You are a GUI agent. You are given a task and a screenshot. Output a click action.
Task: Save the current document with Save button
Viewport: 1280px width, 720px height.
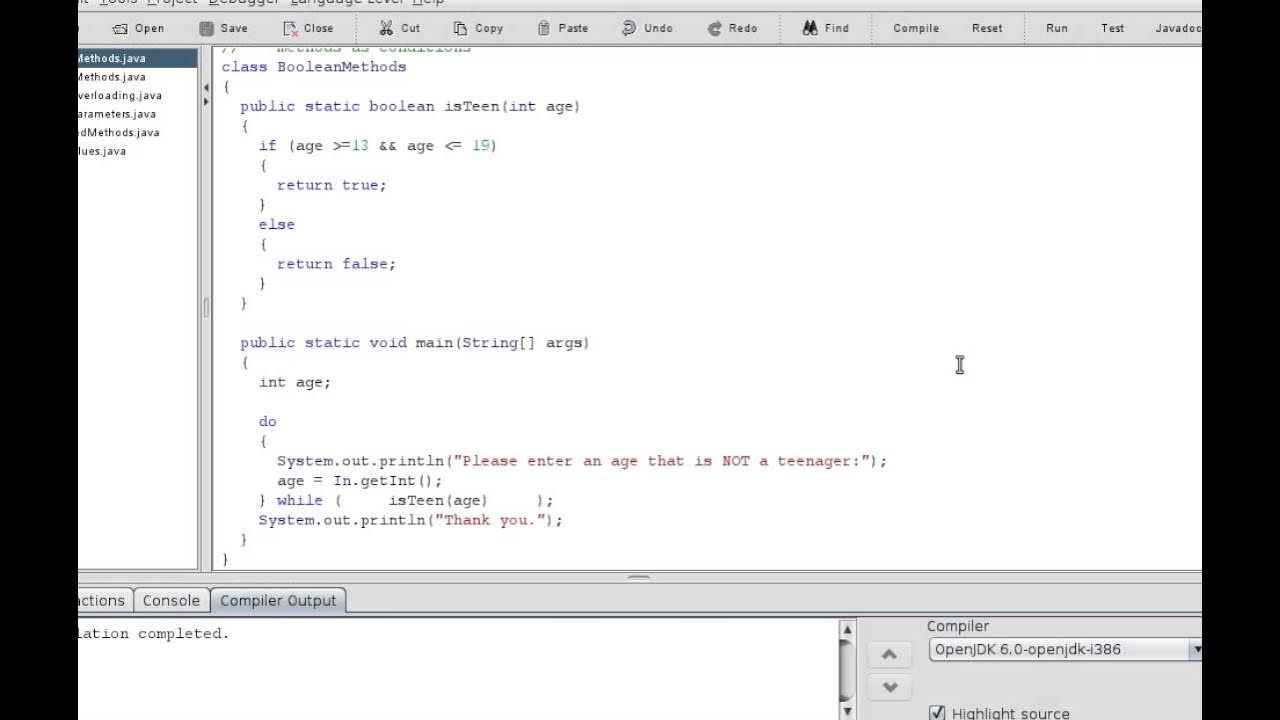coord(223,28)
